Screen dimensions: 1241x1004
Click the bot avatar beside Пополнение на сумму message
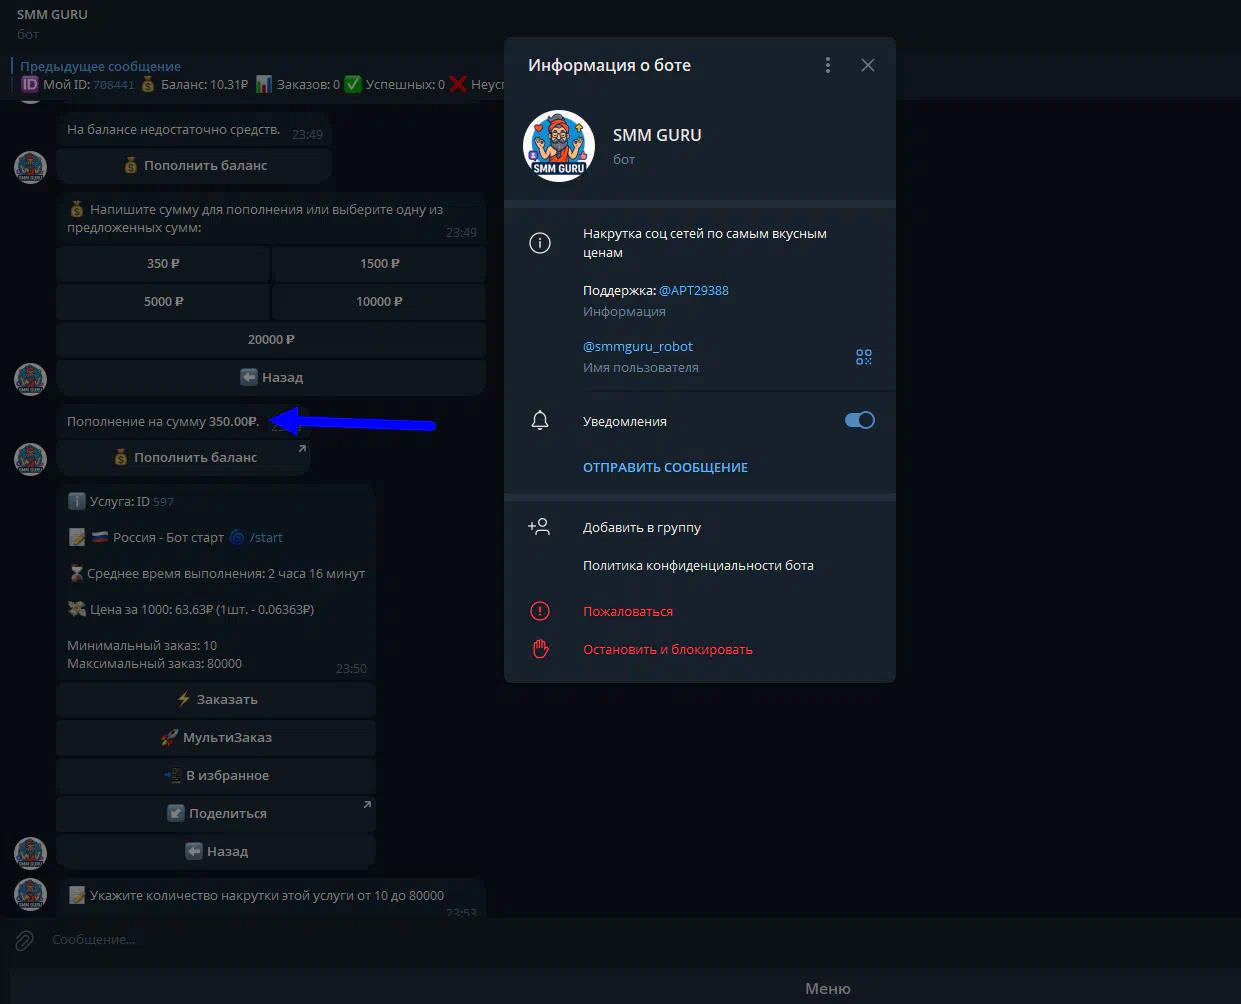[x=30, y=459]
